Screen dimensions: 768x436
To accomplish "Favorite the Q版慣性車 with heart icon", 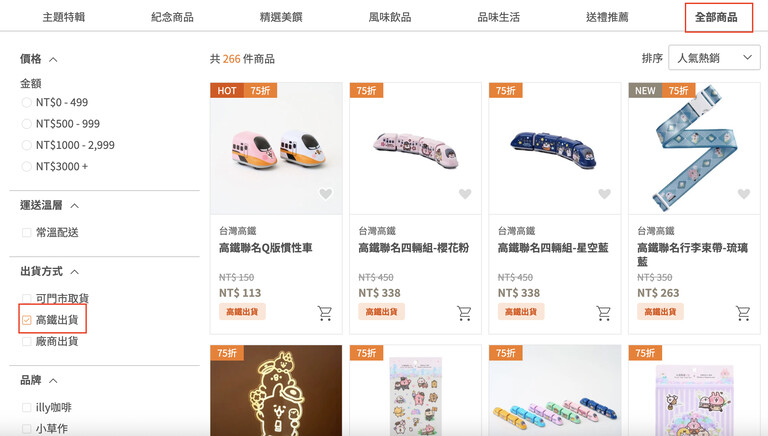I will coord(326,194).
